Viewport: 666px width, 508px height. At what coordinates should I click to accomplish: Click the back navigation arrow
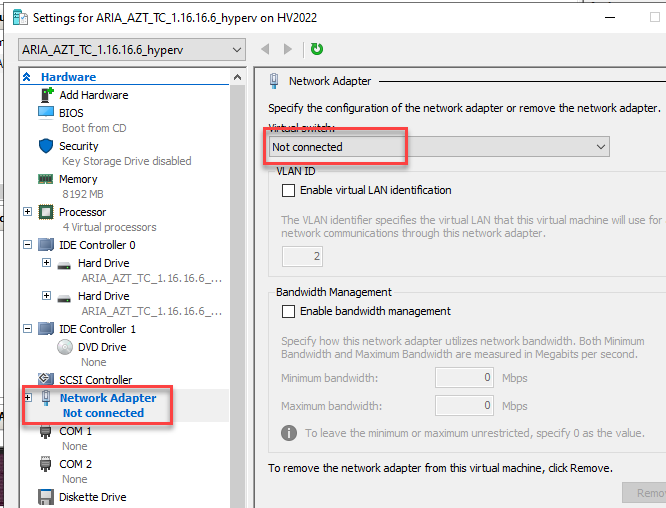[265, 49]
